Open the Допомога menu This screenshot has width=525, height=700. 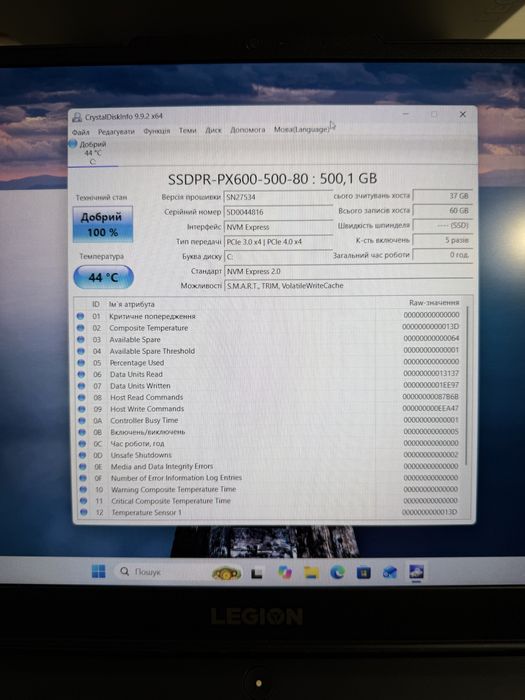click(248, 129)
